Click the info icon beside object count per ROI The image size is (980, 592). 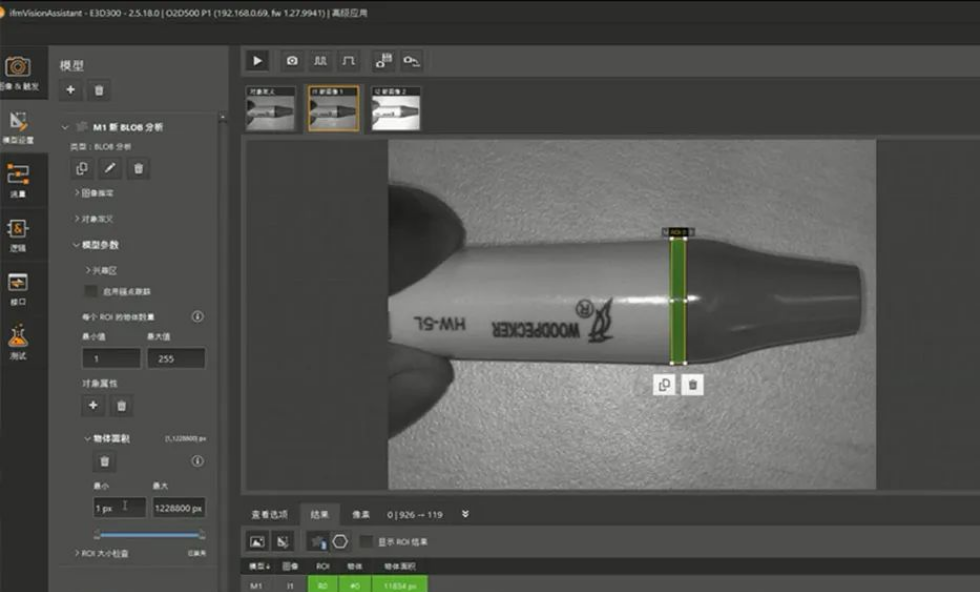pyautogui.click(x=197, y=317)
